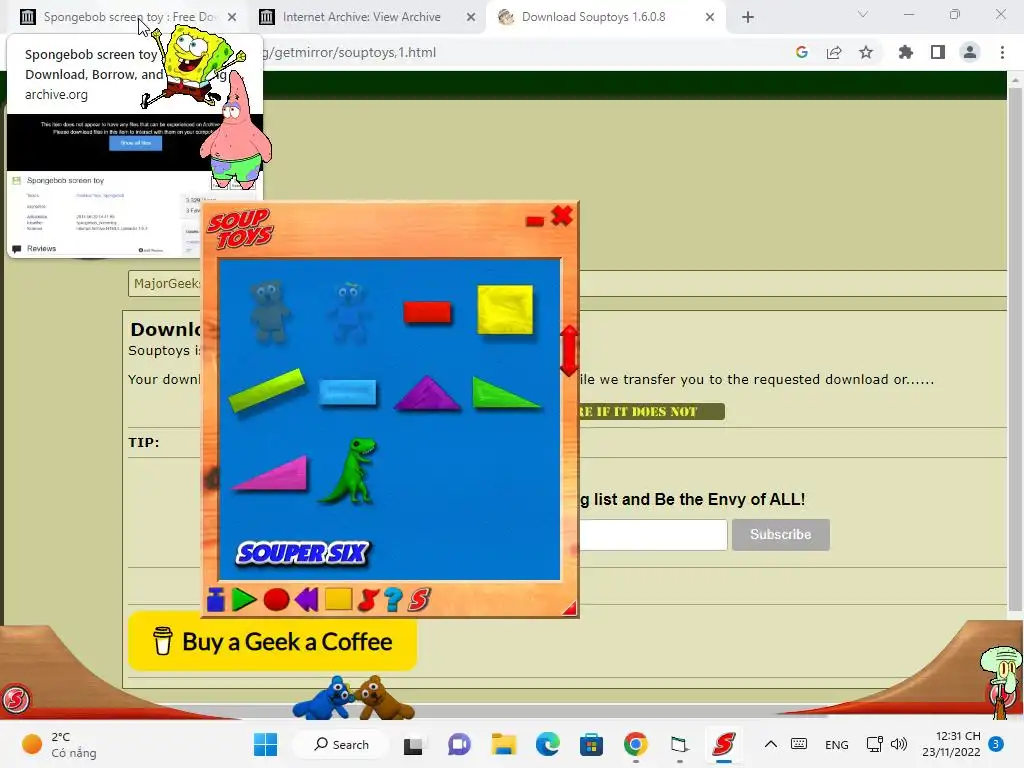Open taskbar Search box
The height and width of the screenshot is (768, 1024).
(x=342, y=744)
